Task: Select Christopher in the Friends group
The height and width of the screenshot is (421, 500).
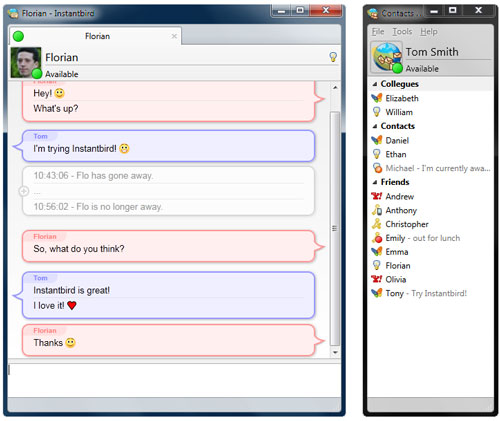Action: click(430, 224)
